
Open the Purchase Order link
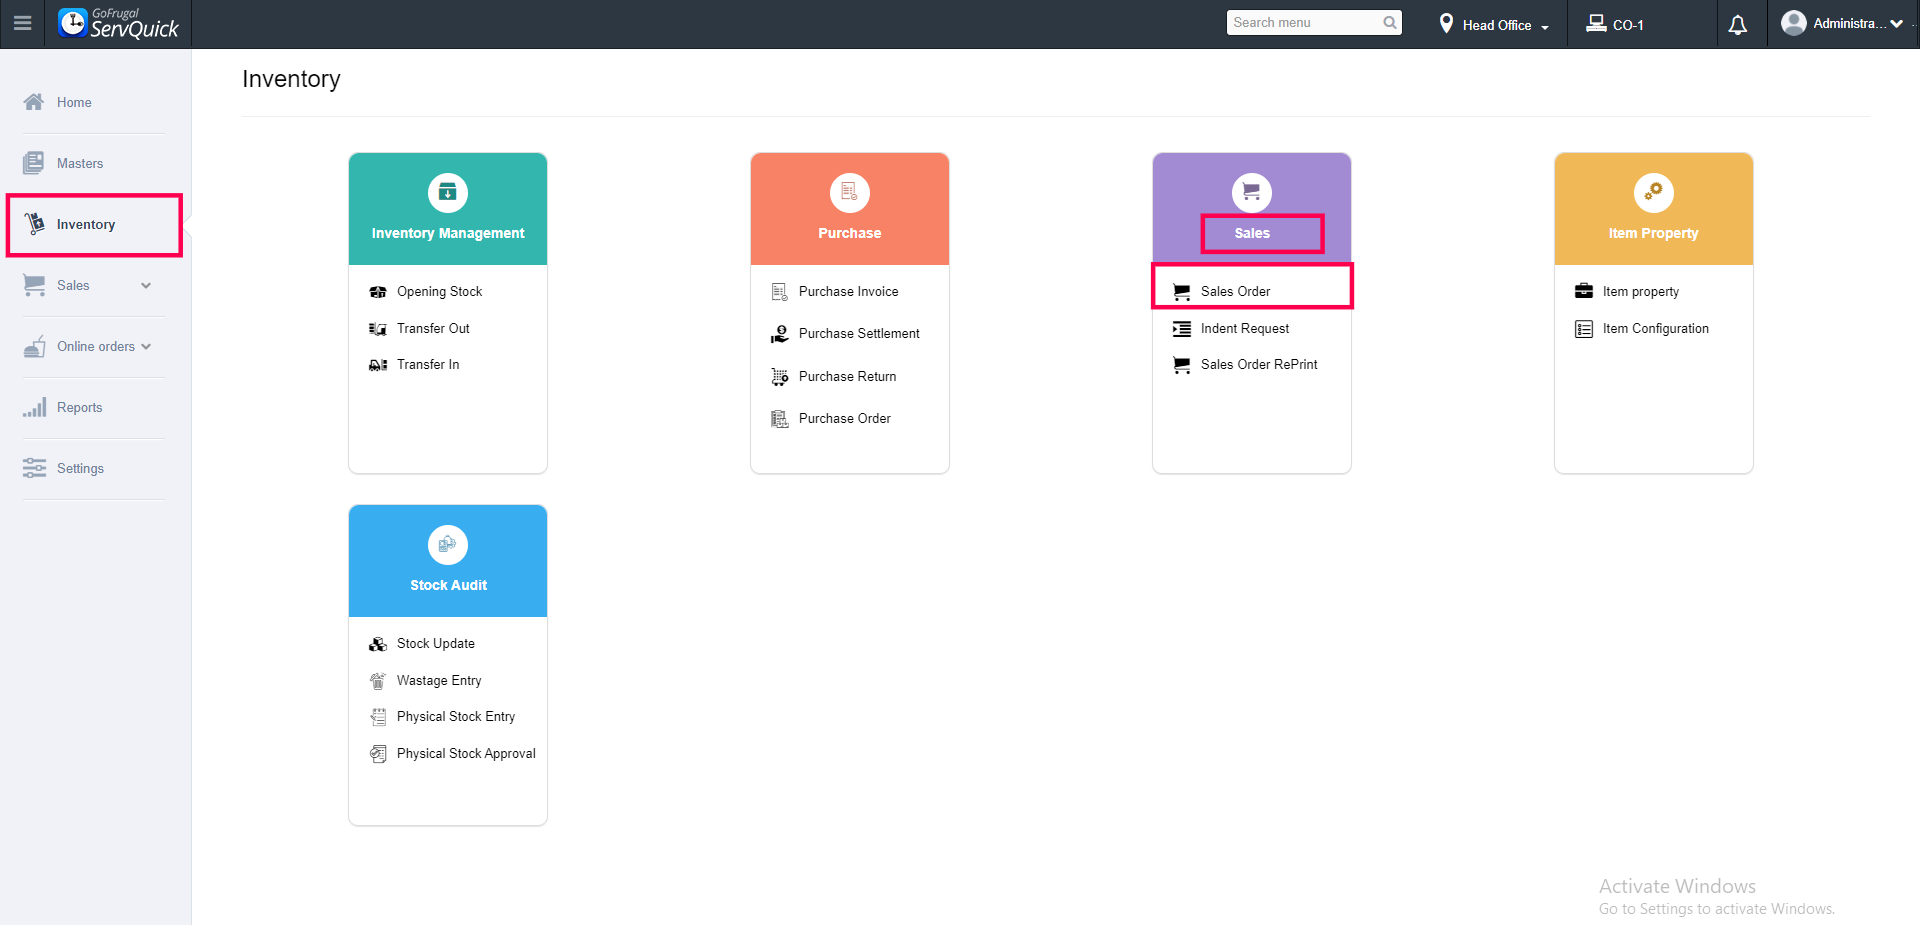(x=845, y=419)
